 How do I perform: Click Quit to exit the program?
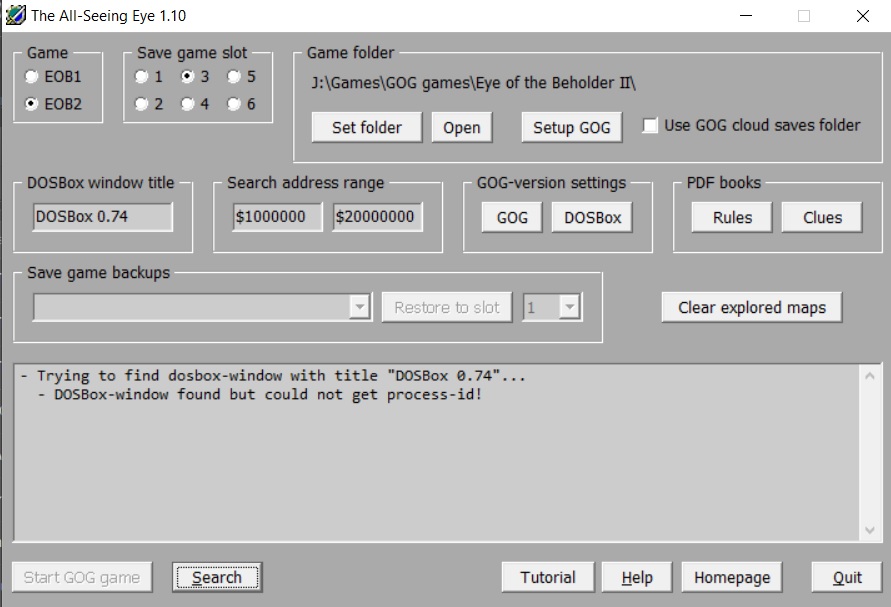click(847, 577)
